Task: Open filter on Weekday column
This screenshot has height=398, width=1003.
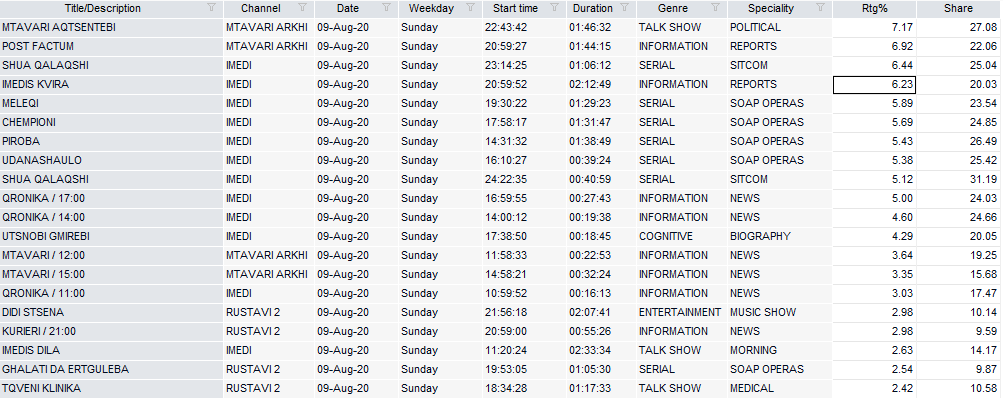Action: tap(471, 8)
